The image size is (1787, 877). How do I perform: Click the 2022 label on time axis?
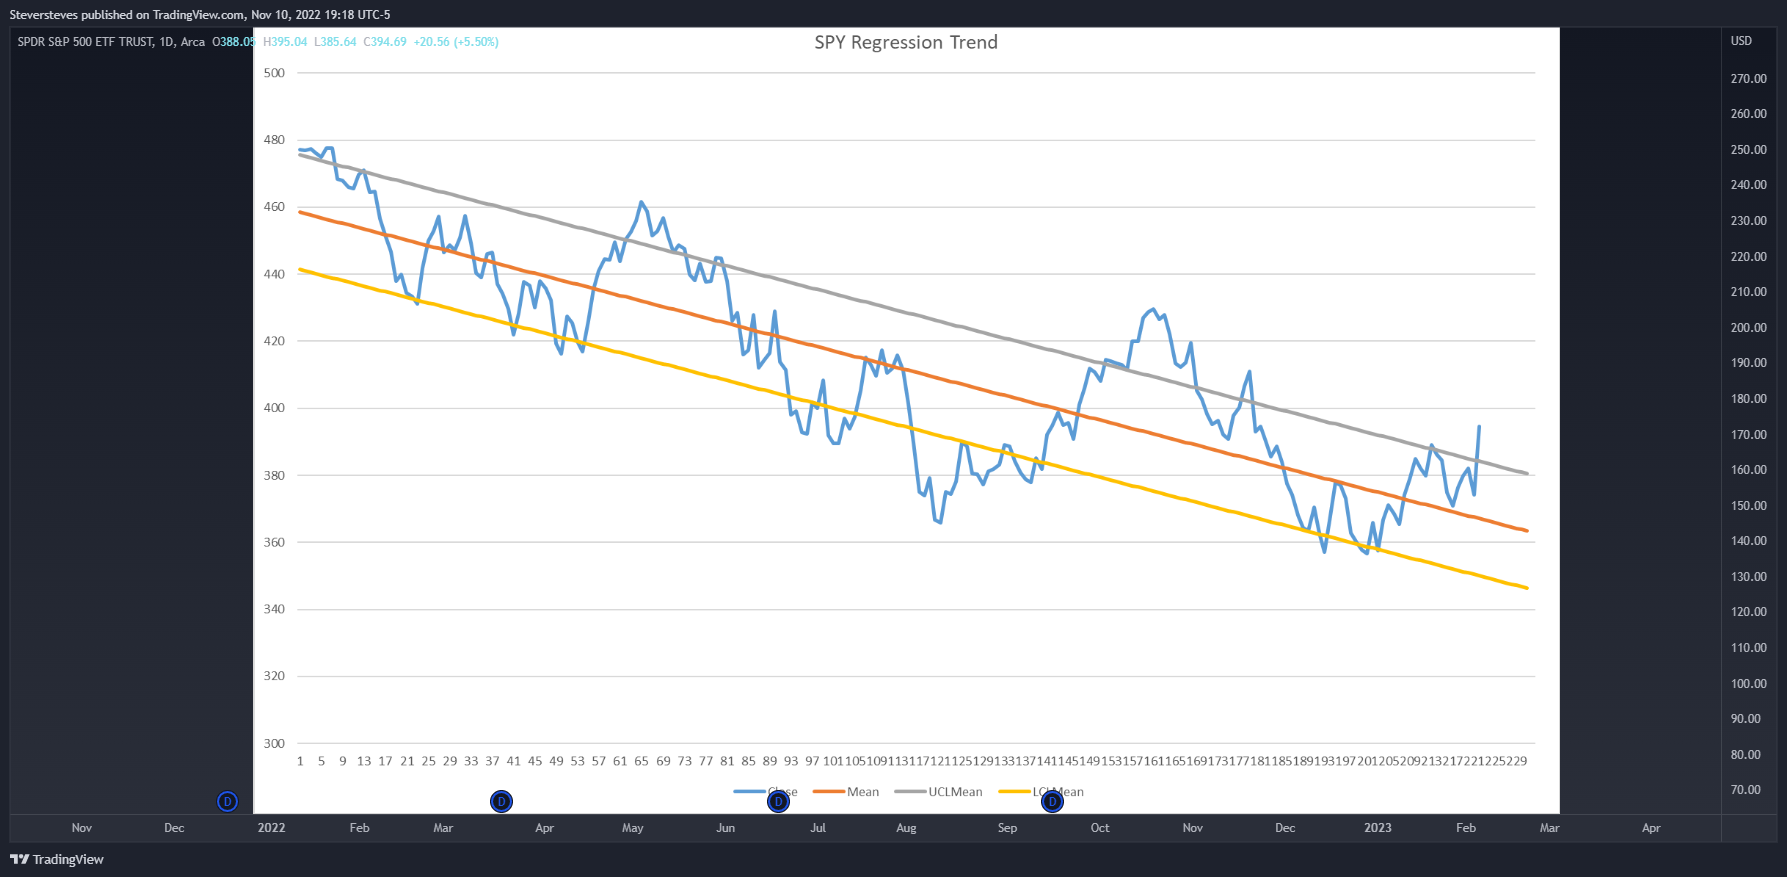271,828
